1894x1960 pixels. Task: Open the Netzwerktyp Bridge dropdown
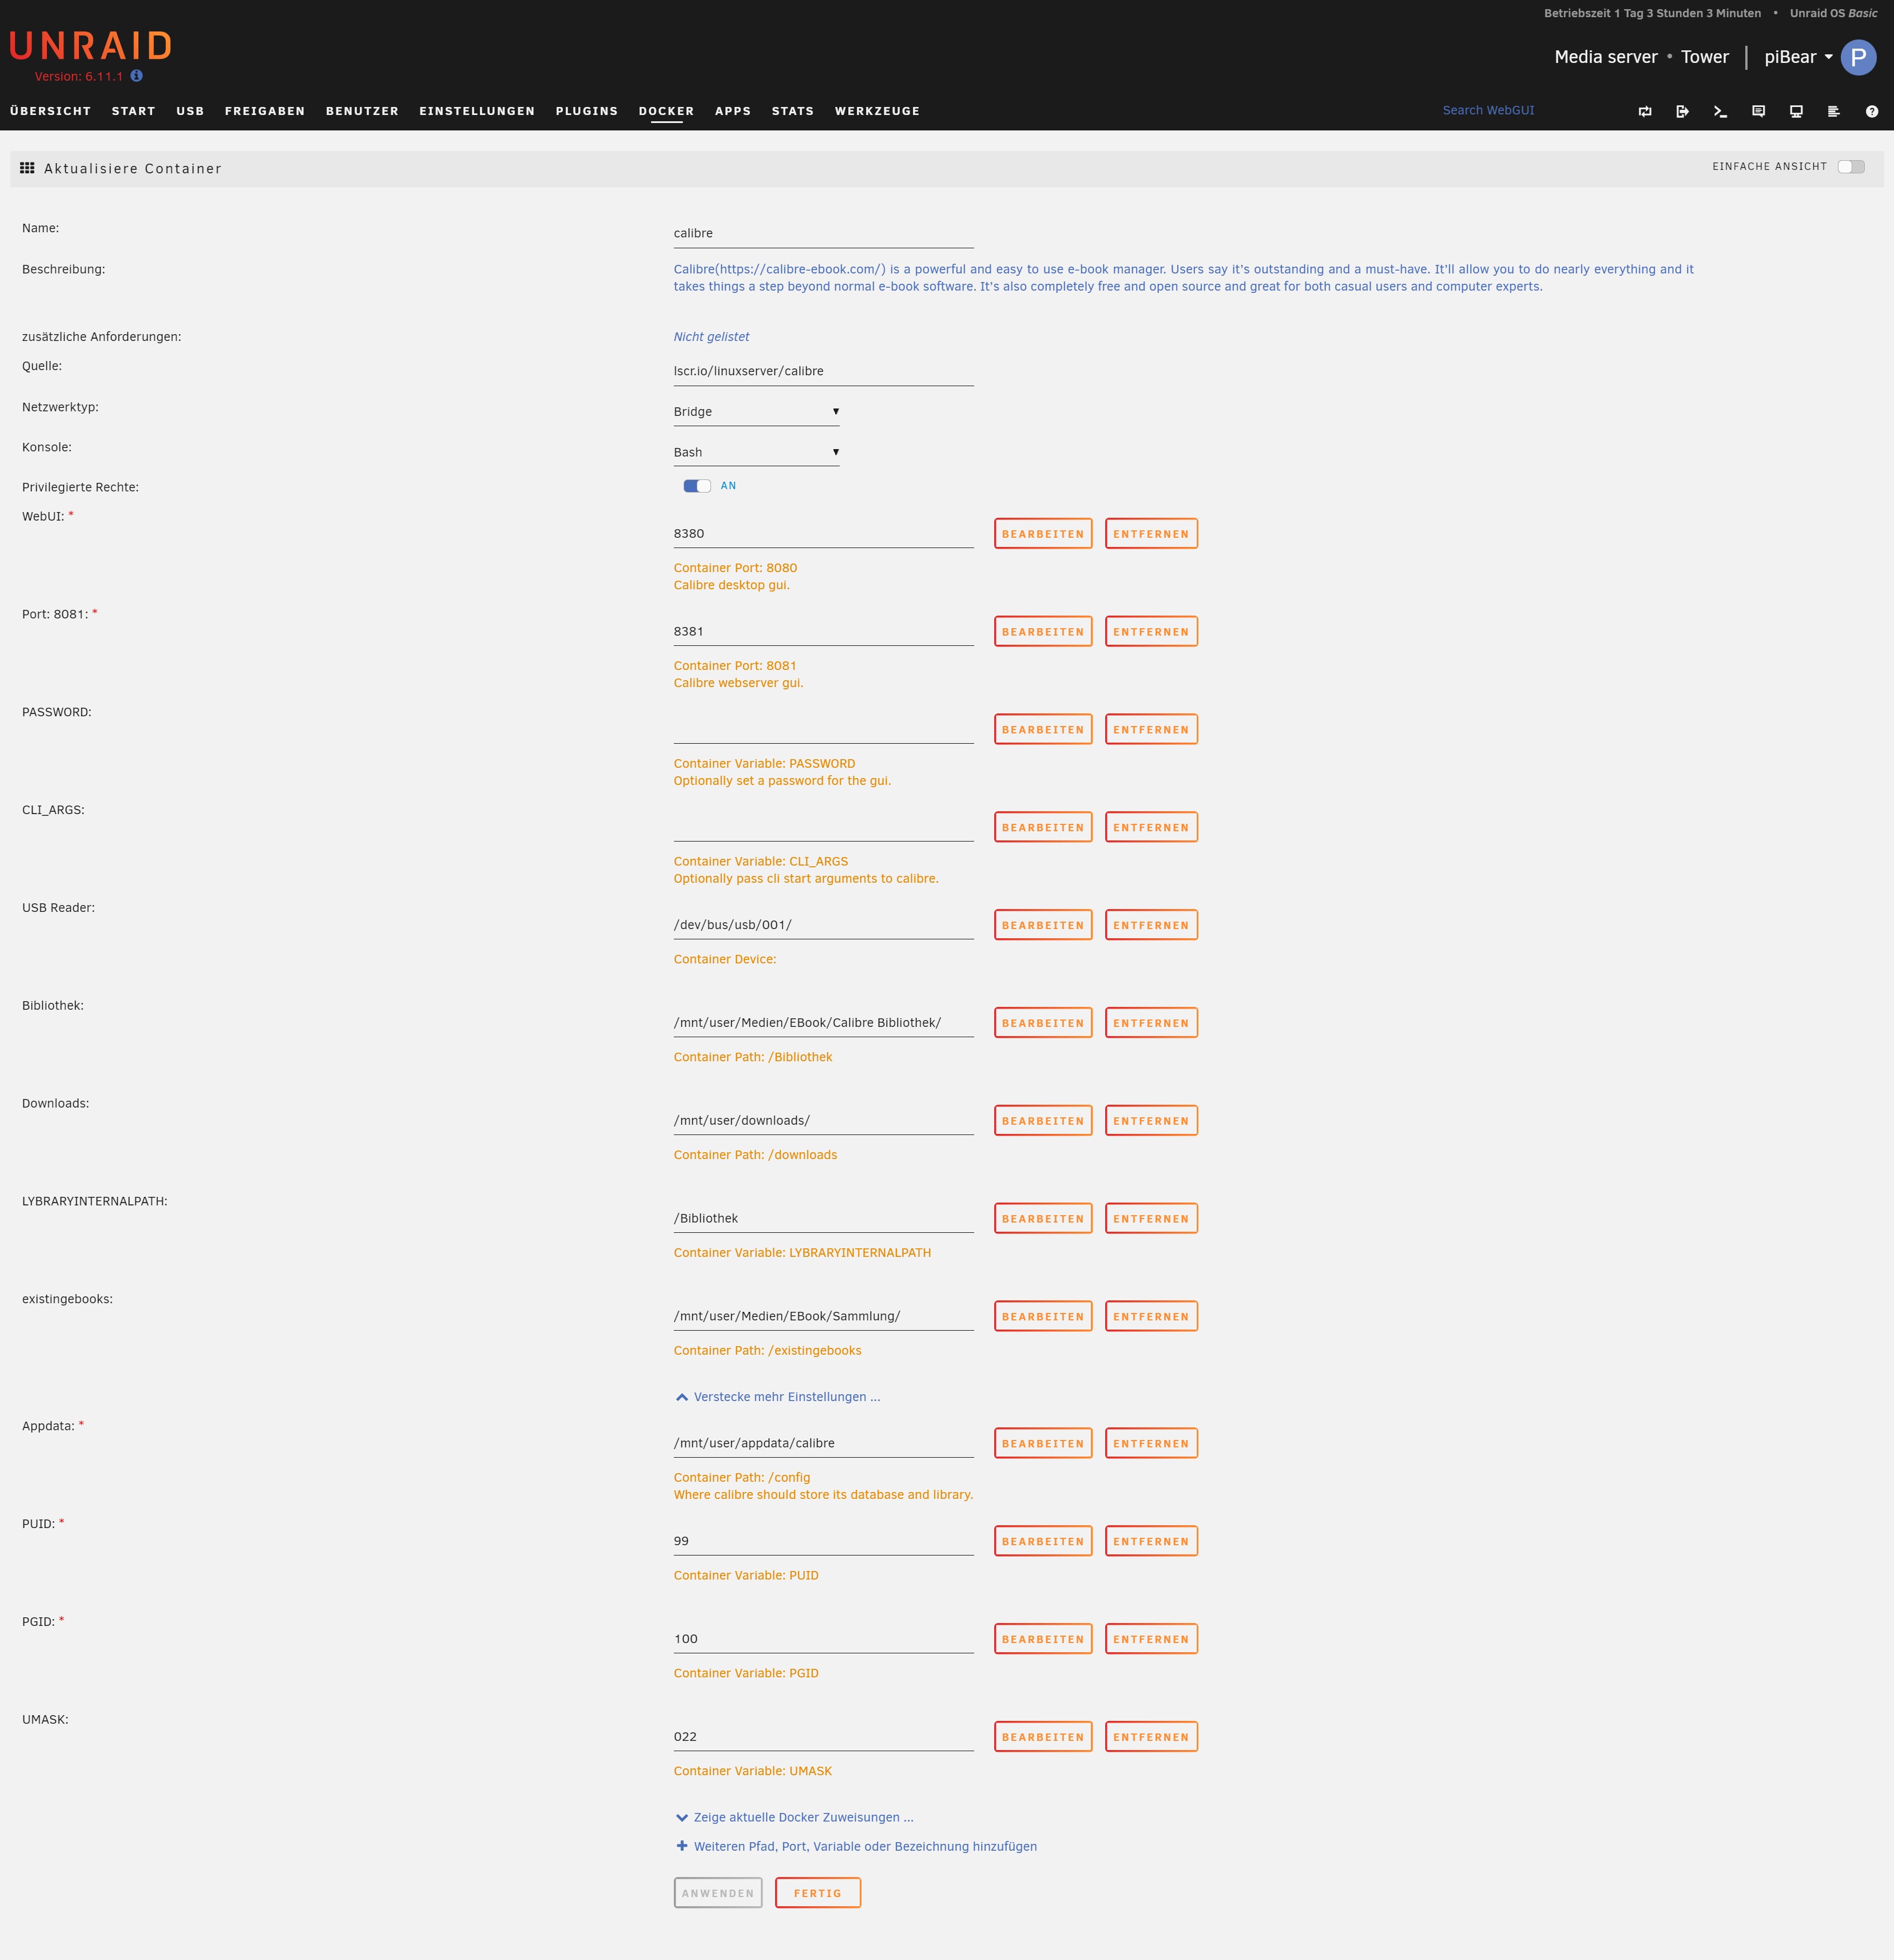pos(756,412)
